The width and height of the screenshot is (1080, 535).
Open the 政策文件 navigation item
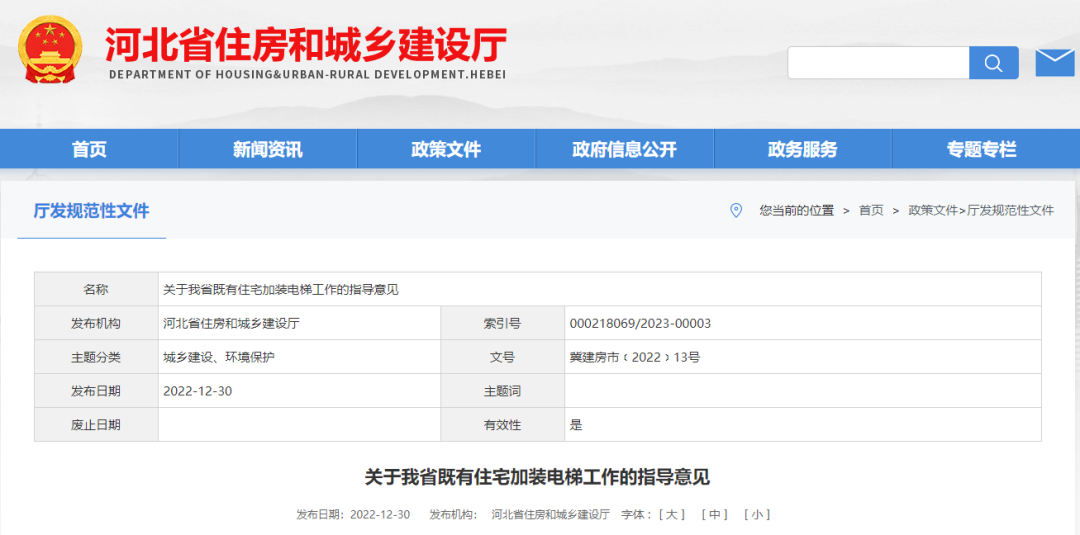point(446,149)
